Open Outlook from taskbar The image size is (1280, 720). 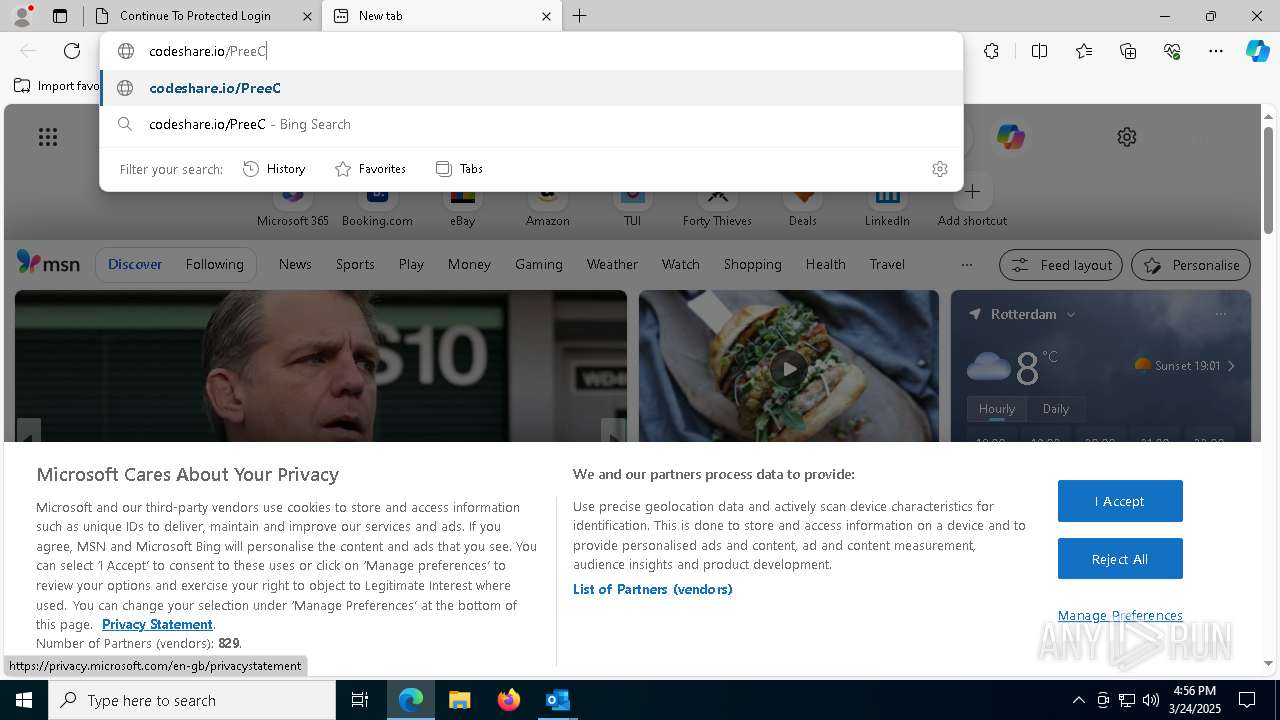point(557,700)
